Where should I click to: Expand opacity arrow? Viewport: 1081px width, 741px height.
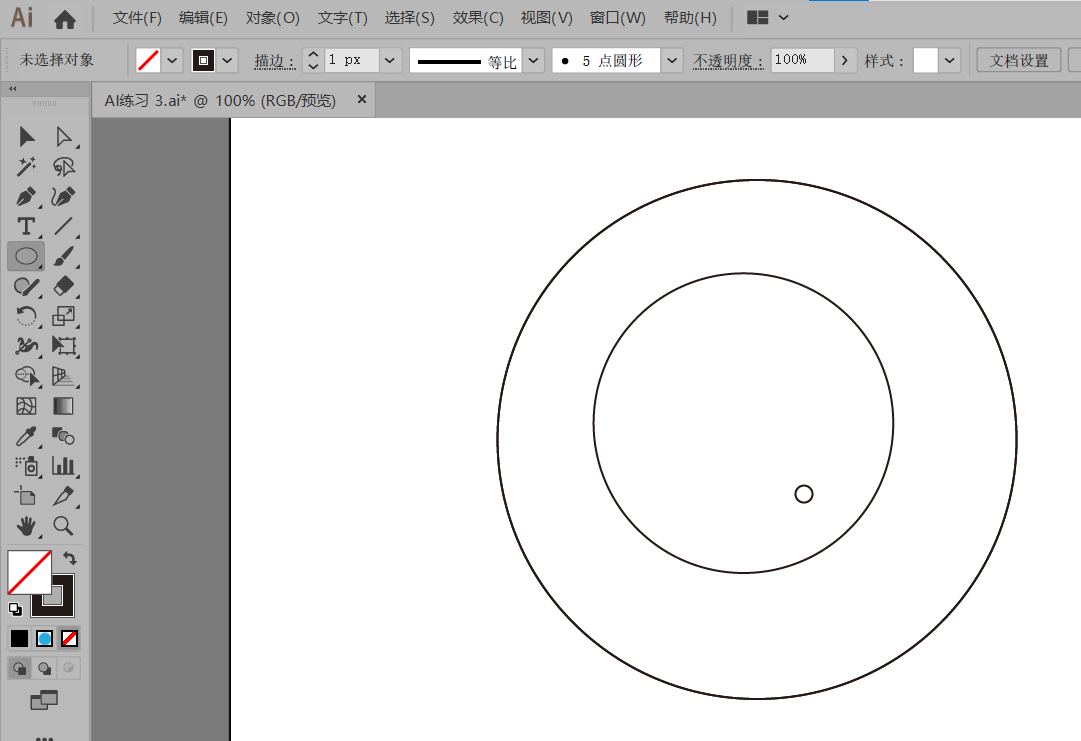click(x=845, y=61)
